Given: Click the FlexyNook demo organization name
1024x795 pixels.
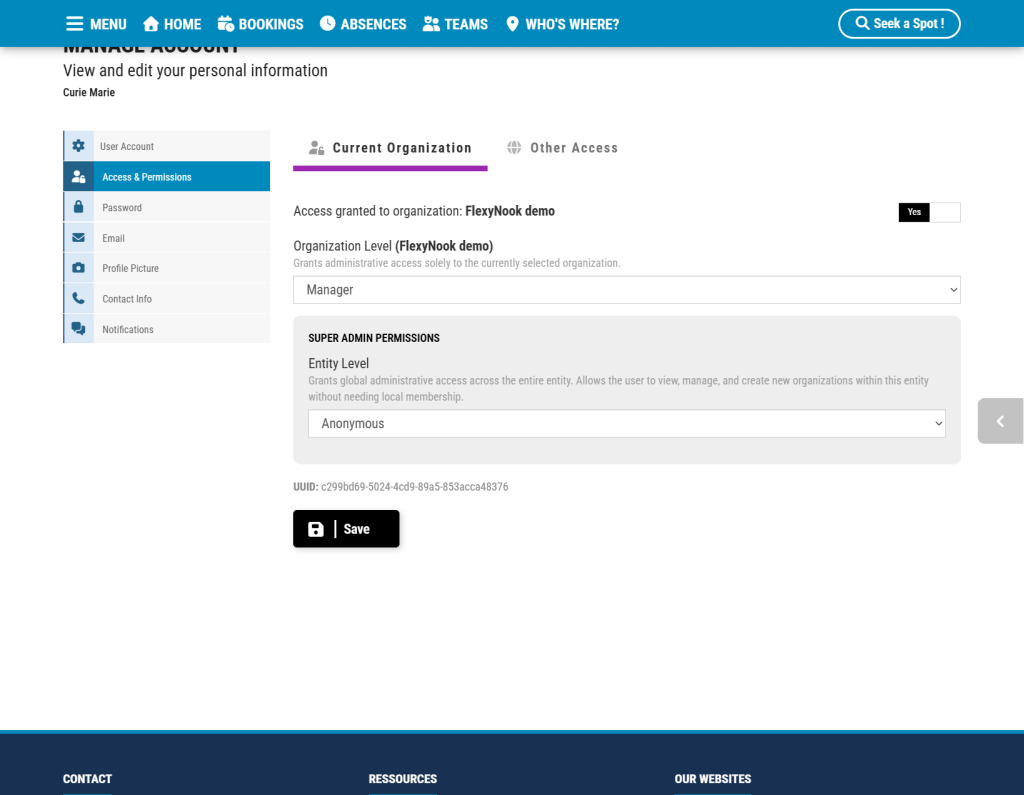Looking at the screenshot, I should click(x=510, y=211).
